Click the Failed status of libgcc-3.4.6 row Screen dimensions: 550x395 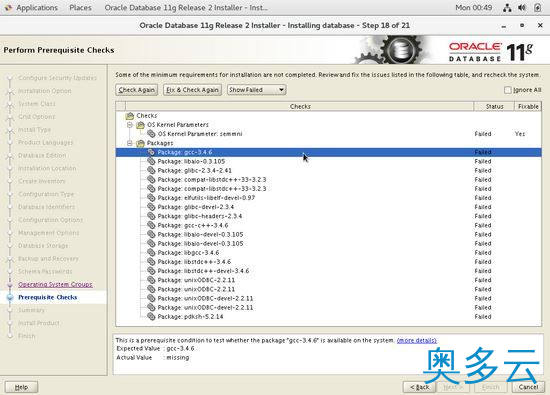point(483,253)
